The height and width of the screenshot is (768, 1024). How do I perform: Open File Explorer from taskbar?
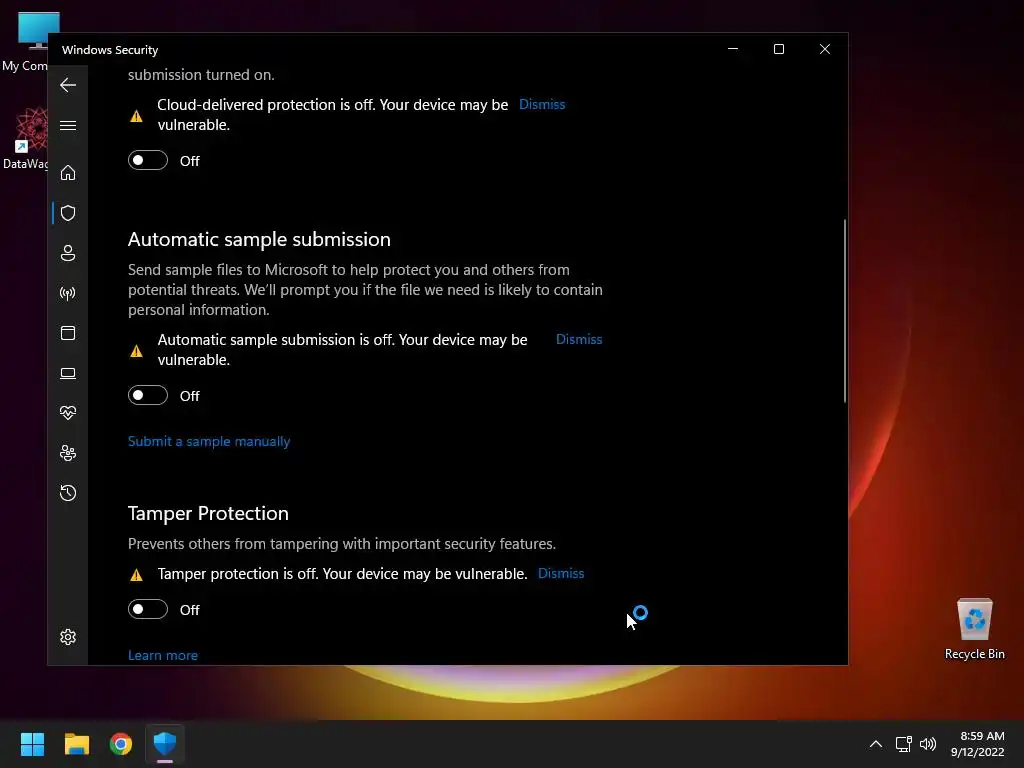(76, 744)
